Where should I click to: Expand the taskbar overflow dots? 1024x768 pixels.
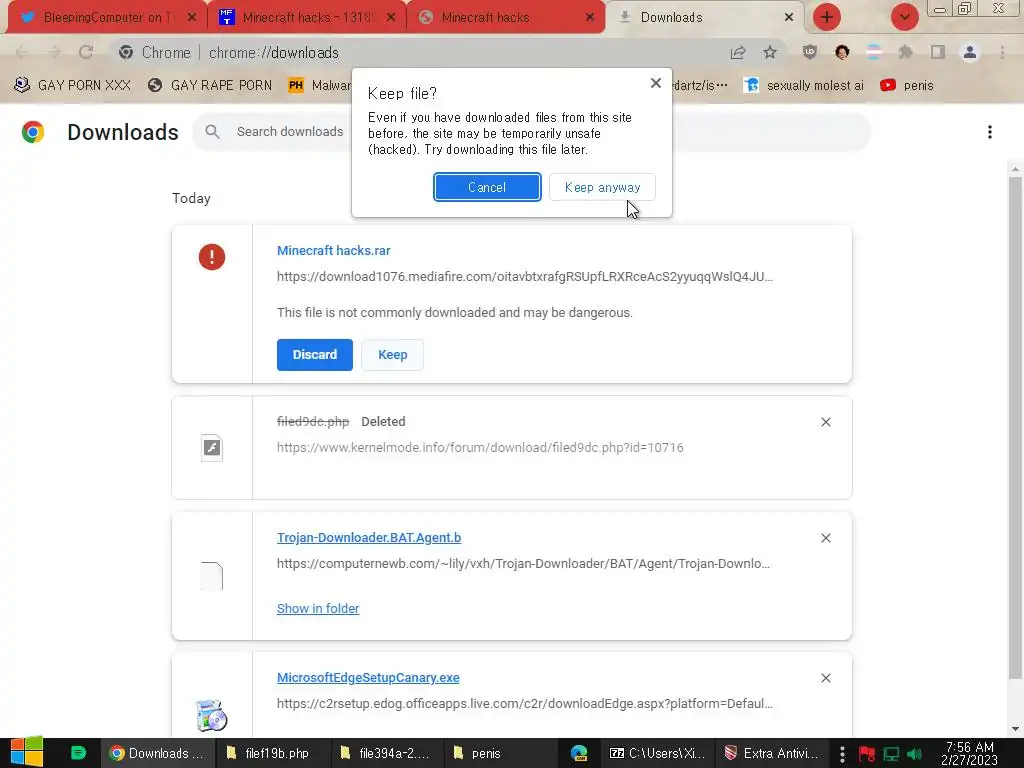tap(842, 754)
